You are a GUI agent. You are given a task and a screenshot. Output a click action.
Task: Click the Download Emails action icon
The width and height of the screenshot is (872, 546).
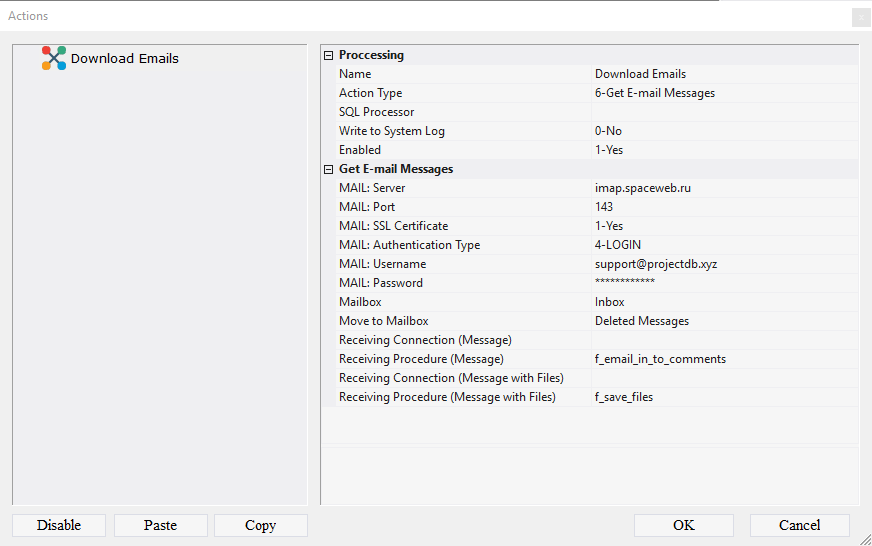click(54, 58)
